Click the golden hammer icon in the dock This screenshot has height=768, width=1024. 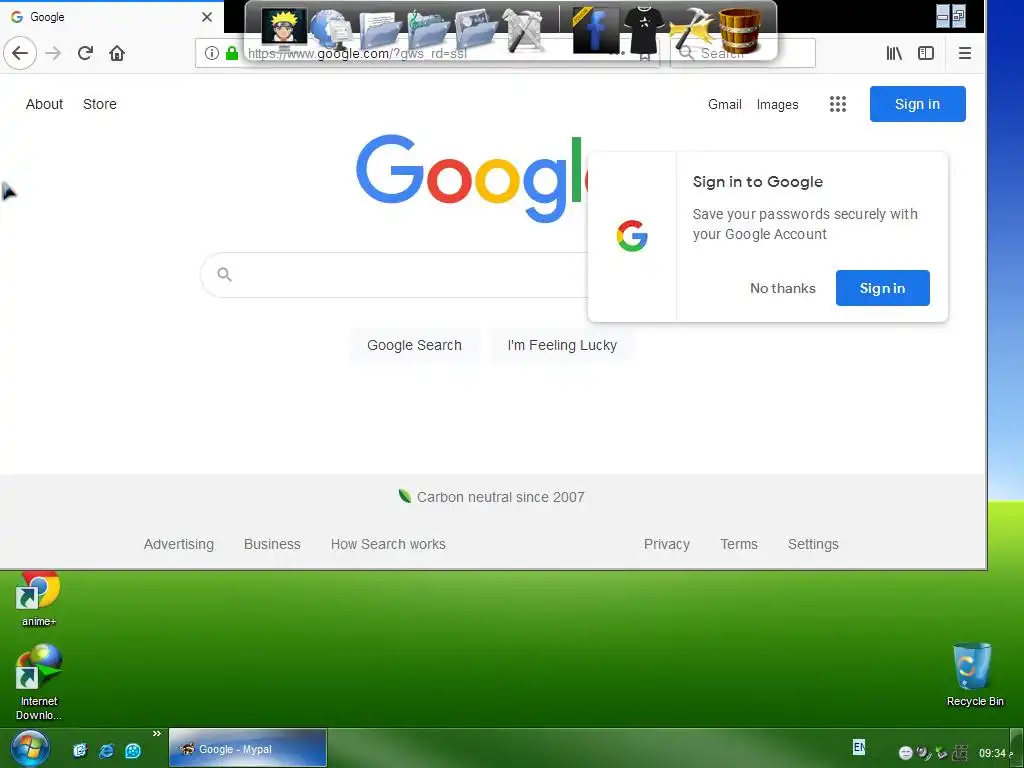click(692, 30)
